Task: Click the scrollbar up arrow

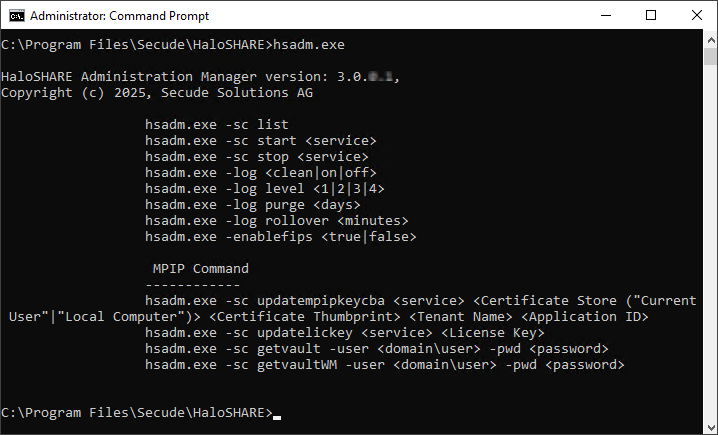Action: [709, 38]
